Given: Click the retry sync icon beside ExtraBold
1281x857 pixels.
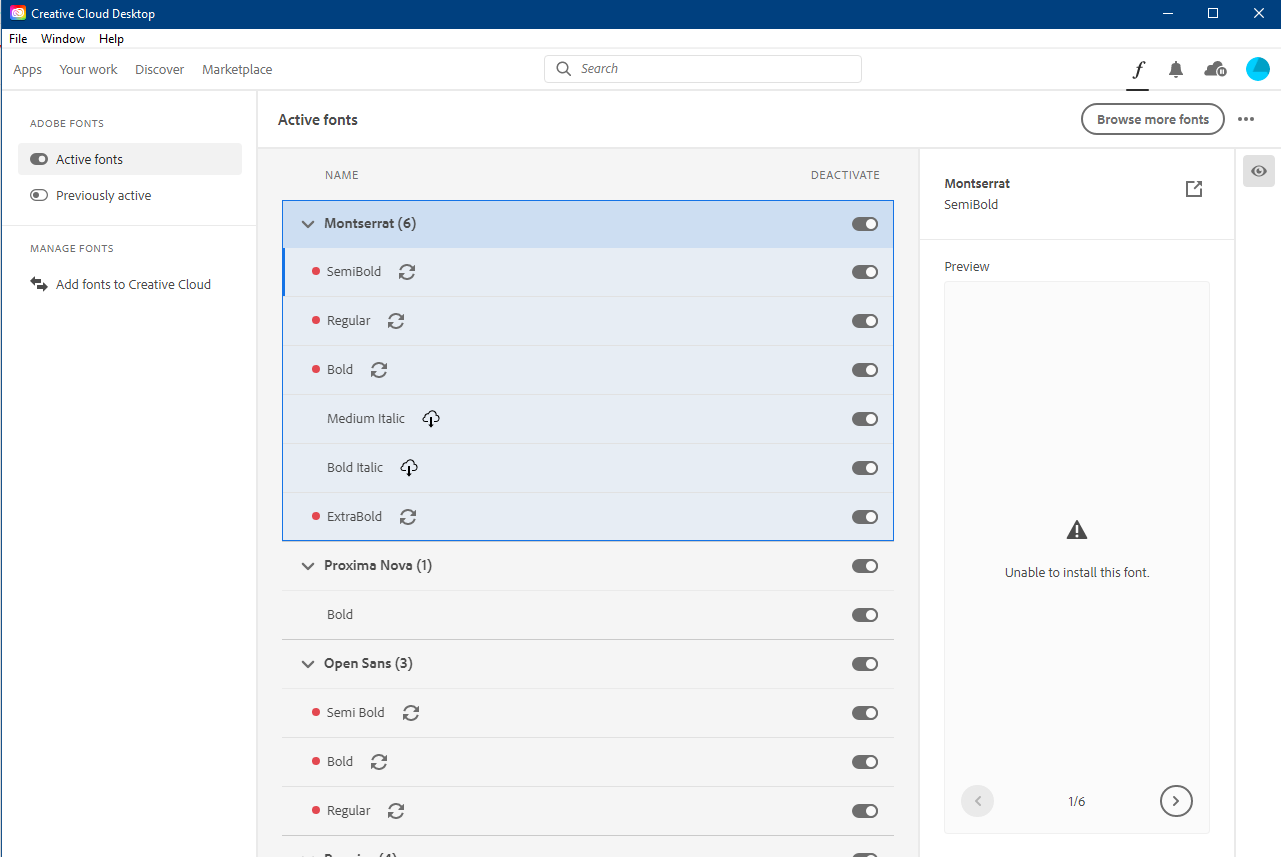Looking at the screenshot, I should [407, 517].
